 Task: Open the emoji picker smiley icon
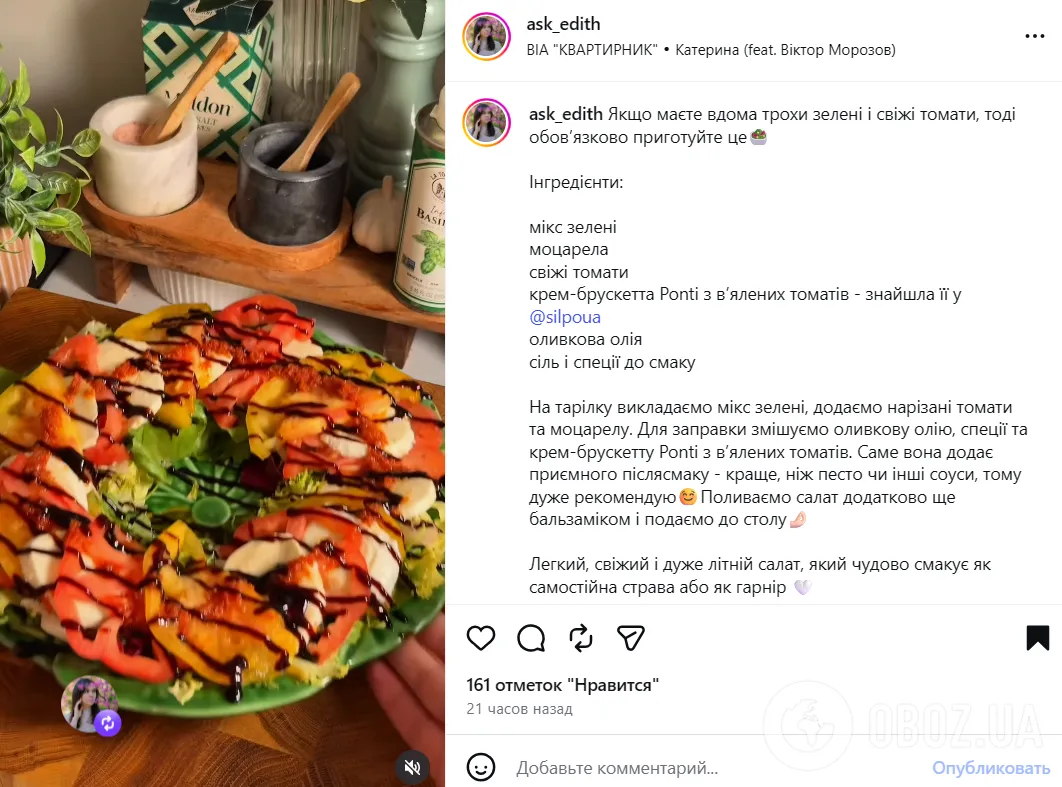[x=481, y=767]
